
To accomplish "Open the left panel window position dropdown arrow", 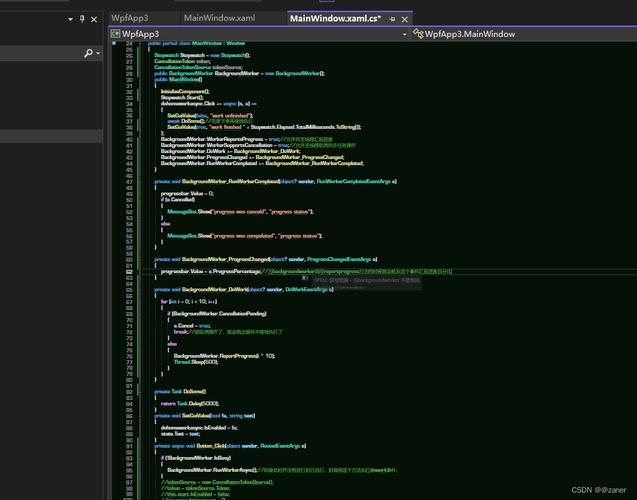I will click(70, 19).
